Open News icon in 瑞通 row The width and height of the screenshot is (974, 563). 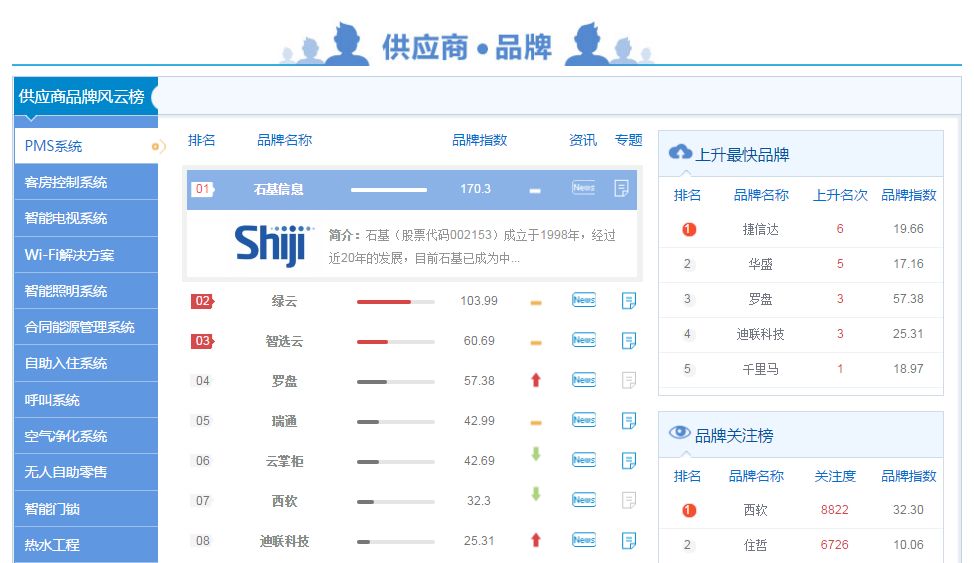[x=584, y=420]
